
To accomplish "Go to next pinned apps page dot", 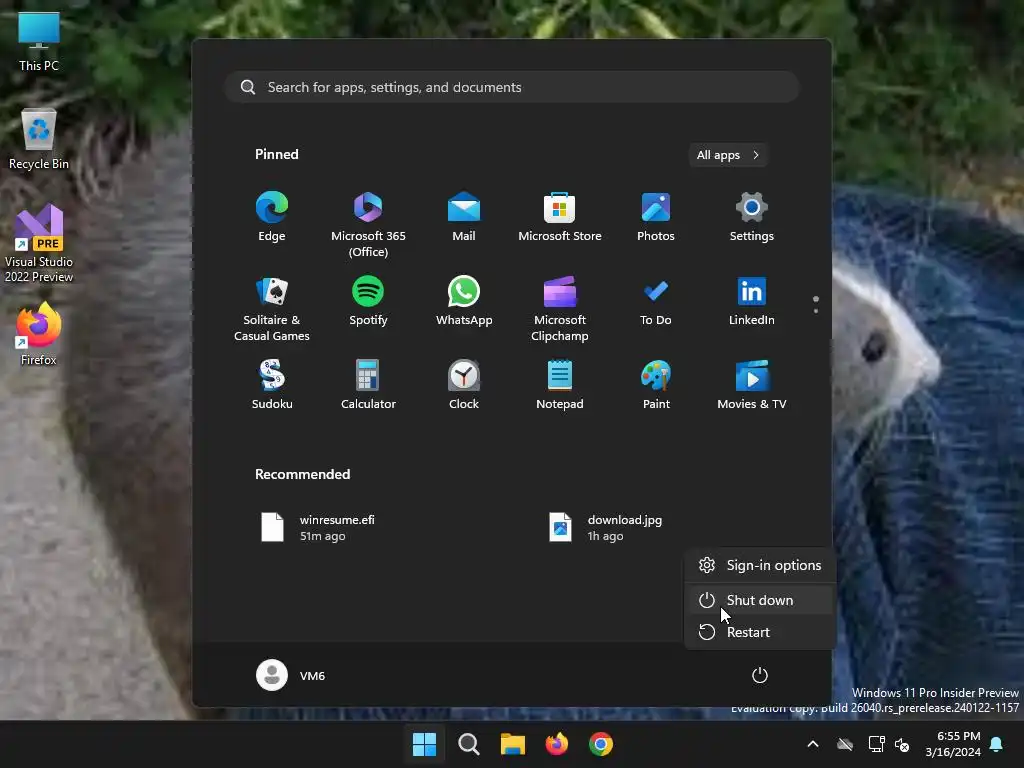I will [x=816, y=311].
